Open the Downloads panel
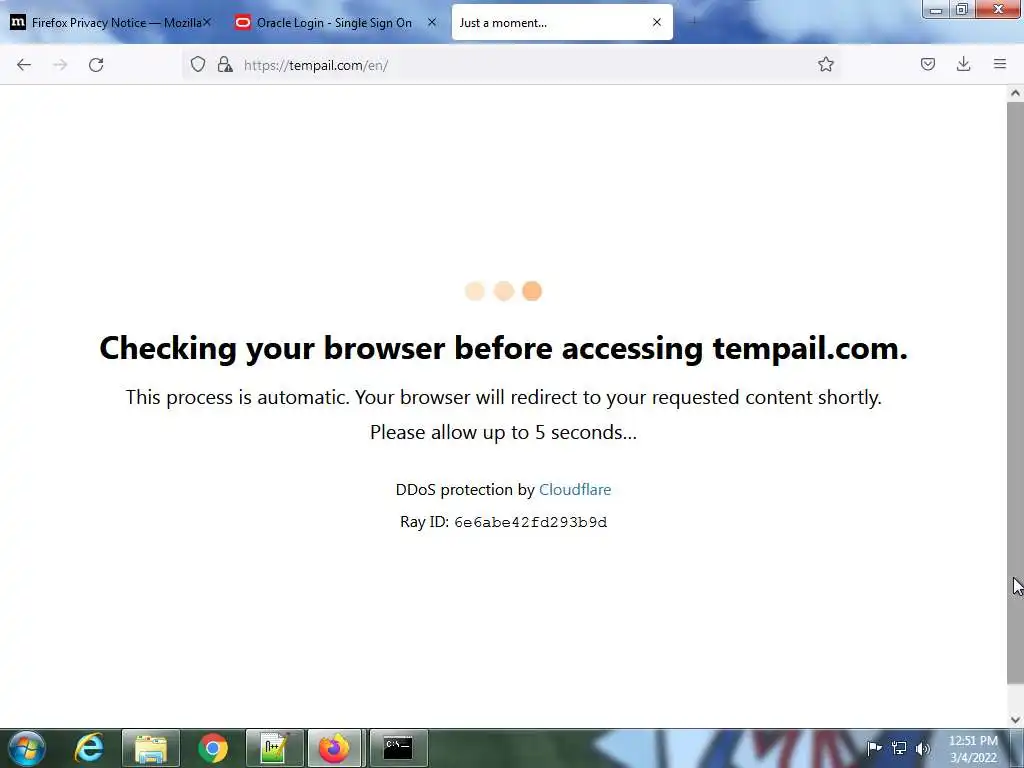This screenshot has height=768, width=1024. coord(963,64)
